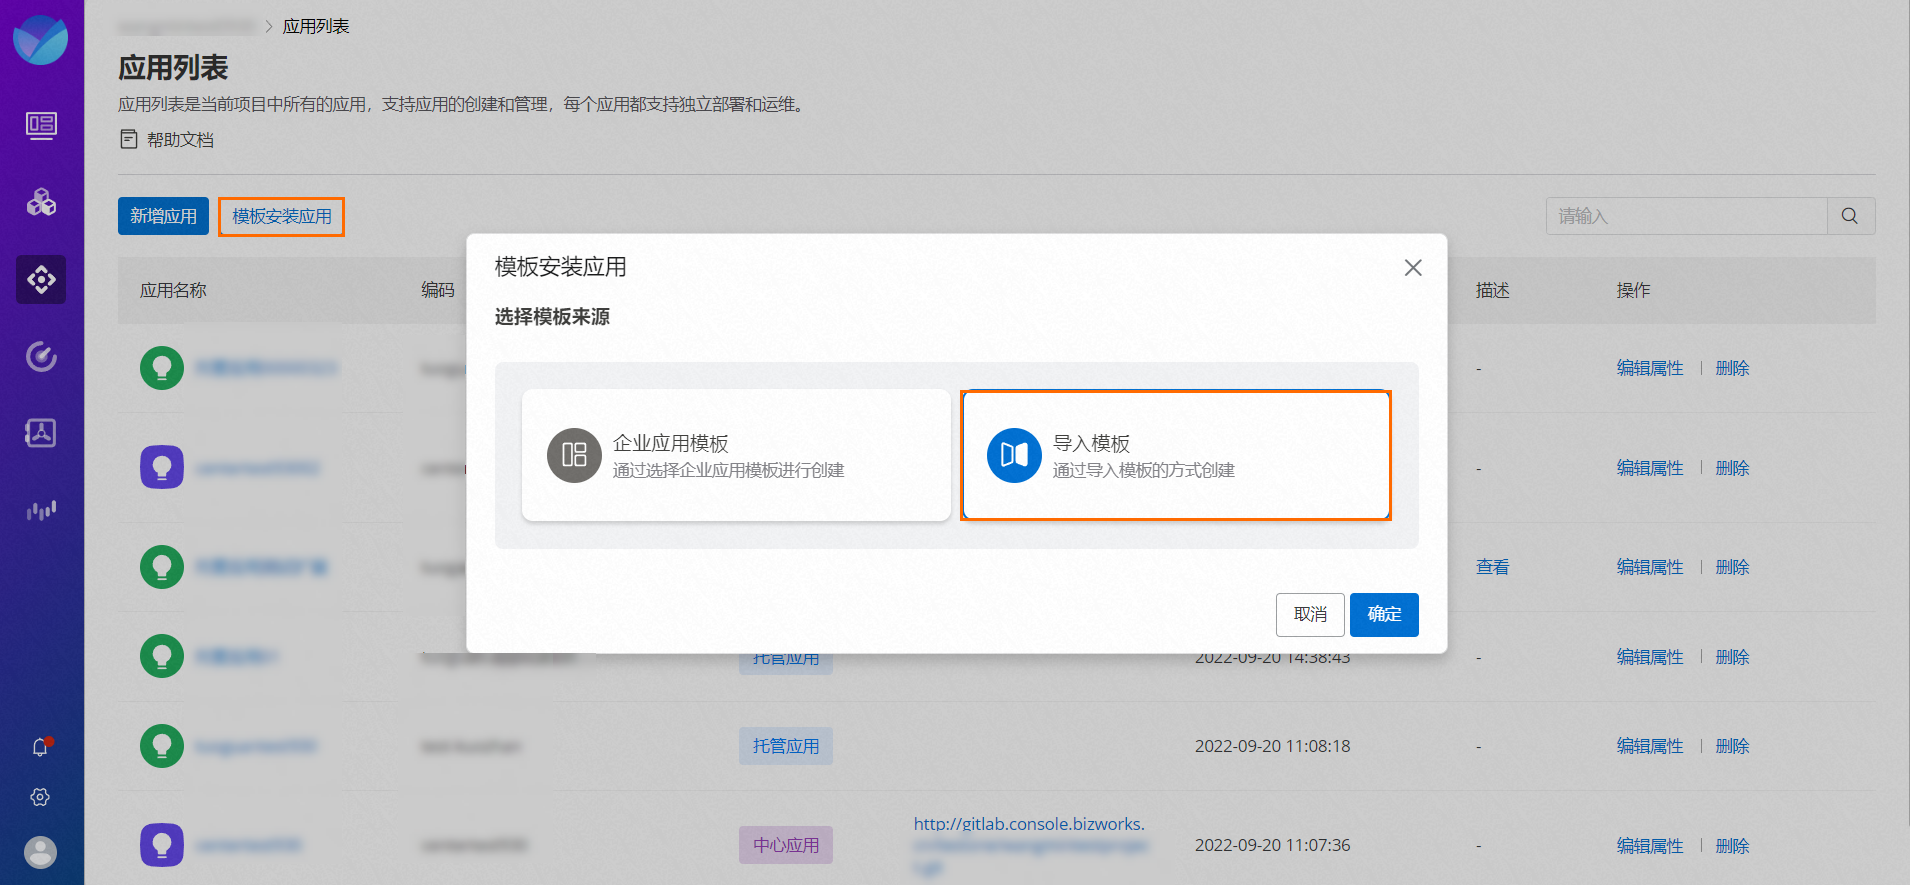Screen dimensions: 1910x885
Task: Click the 取消 button
Action: (1310, 614)
